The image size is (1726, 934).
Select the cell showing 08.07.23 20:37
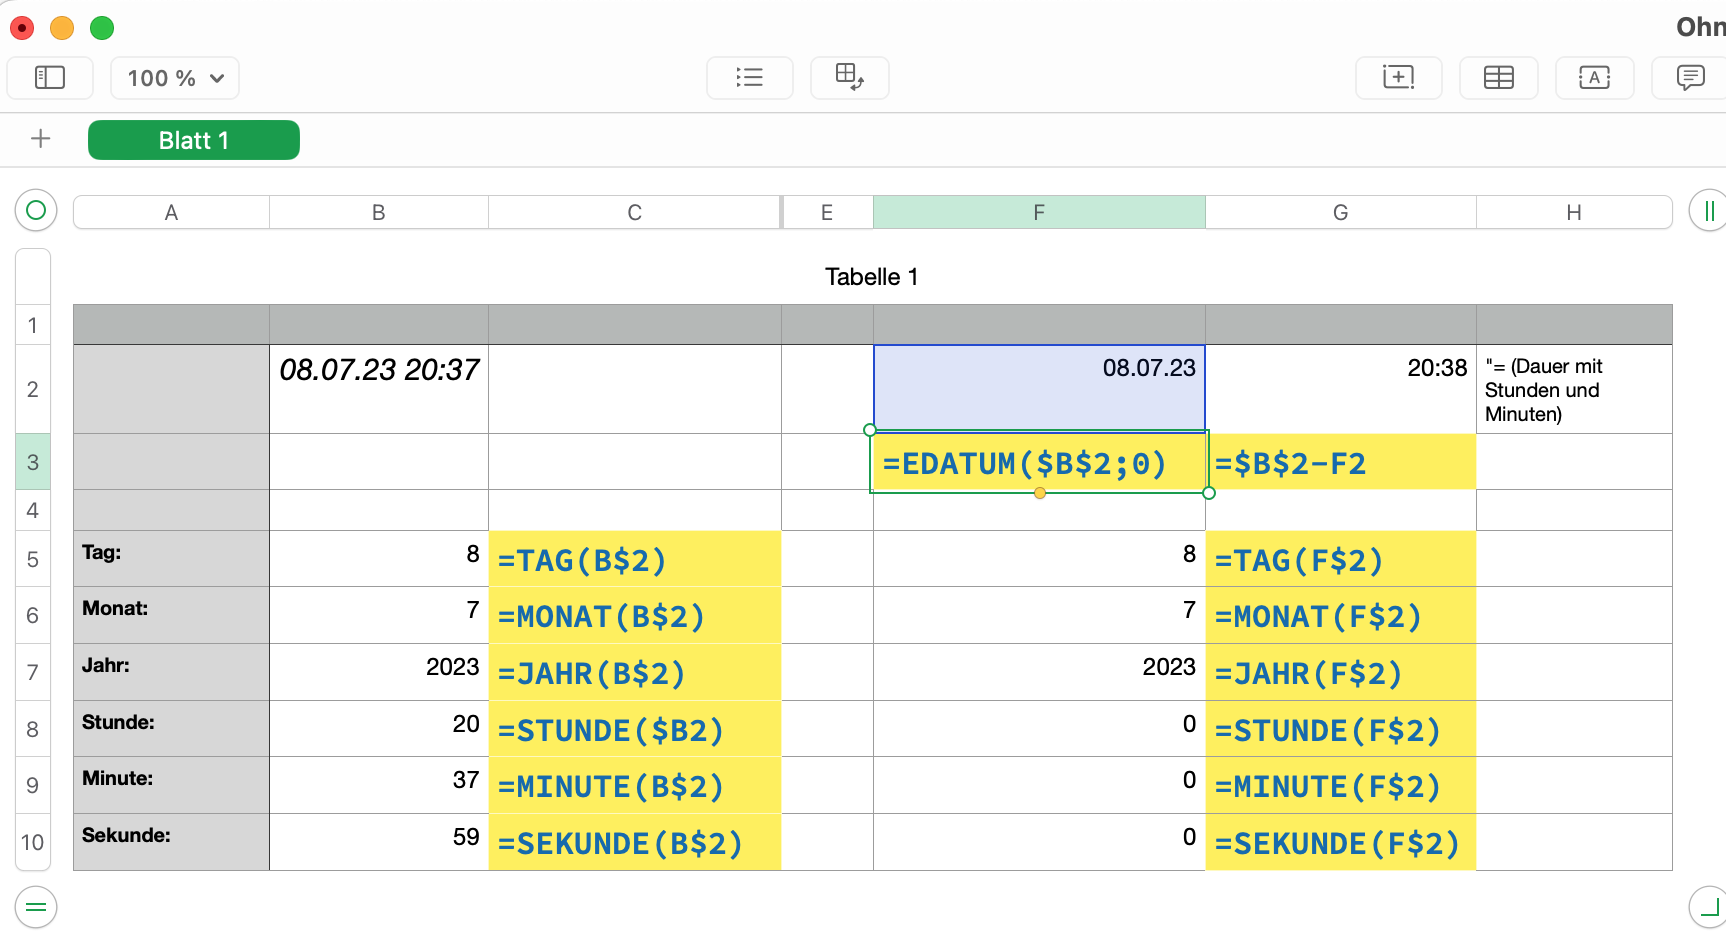pyautogui.click(x=379, y=388)
